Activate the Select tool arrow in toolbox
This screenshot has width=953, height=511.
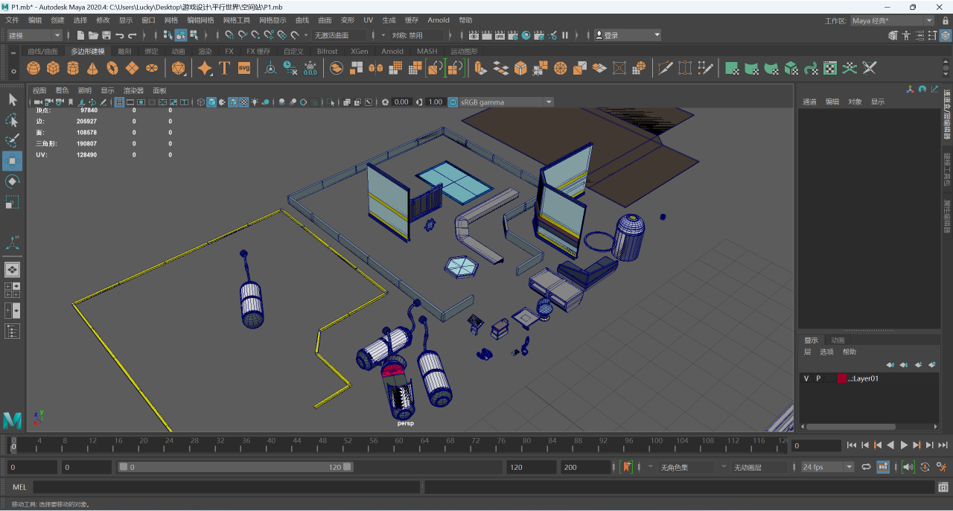pos(12,100)
